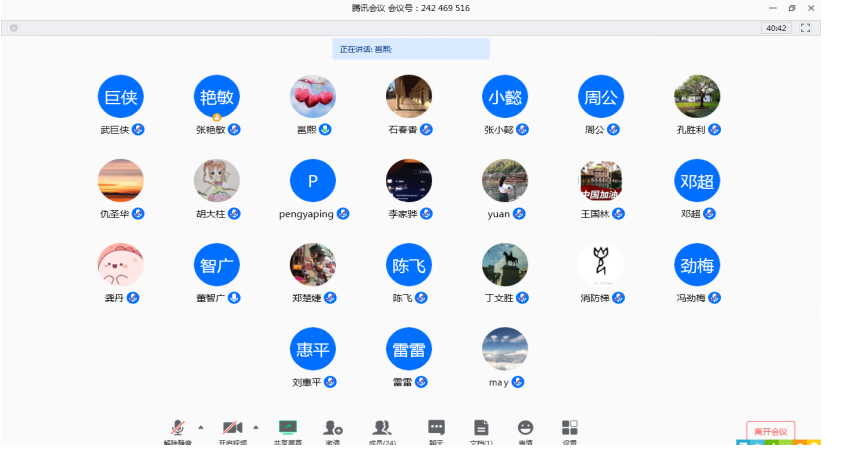Click 消防梯 participant's avatar

(x=601, y=265)
